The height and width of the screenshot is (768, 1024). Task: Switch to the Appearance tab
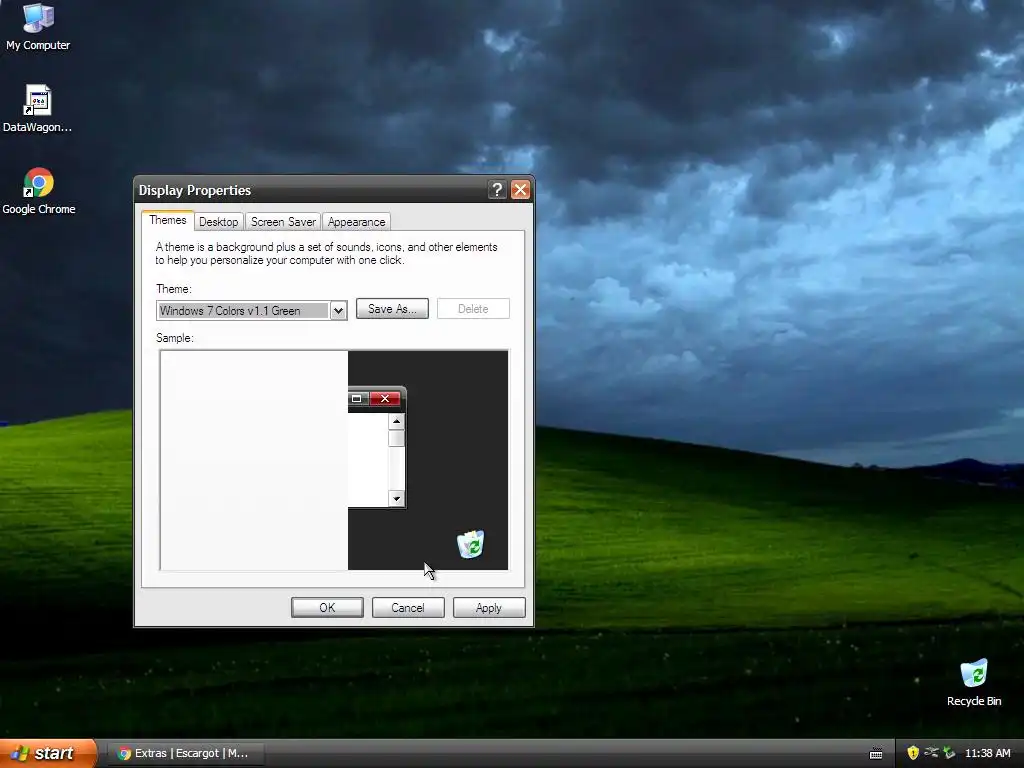[357, 222]
